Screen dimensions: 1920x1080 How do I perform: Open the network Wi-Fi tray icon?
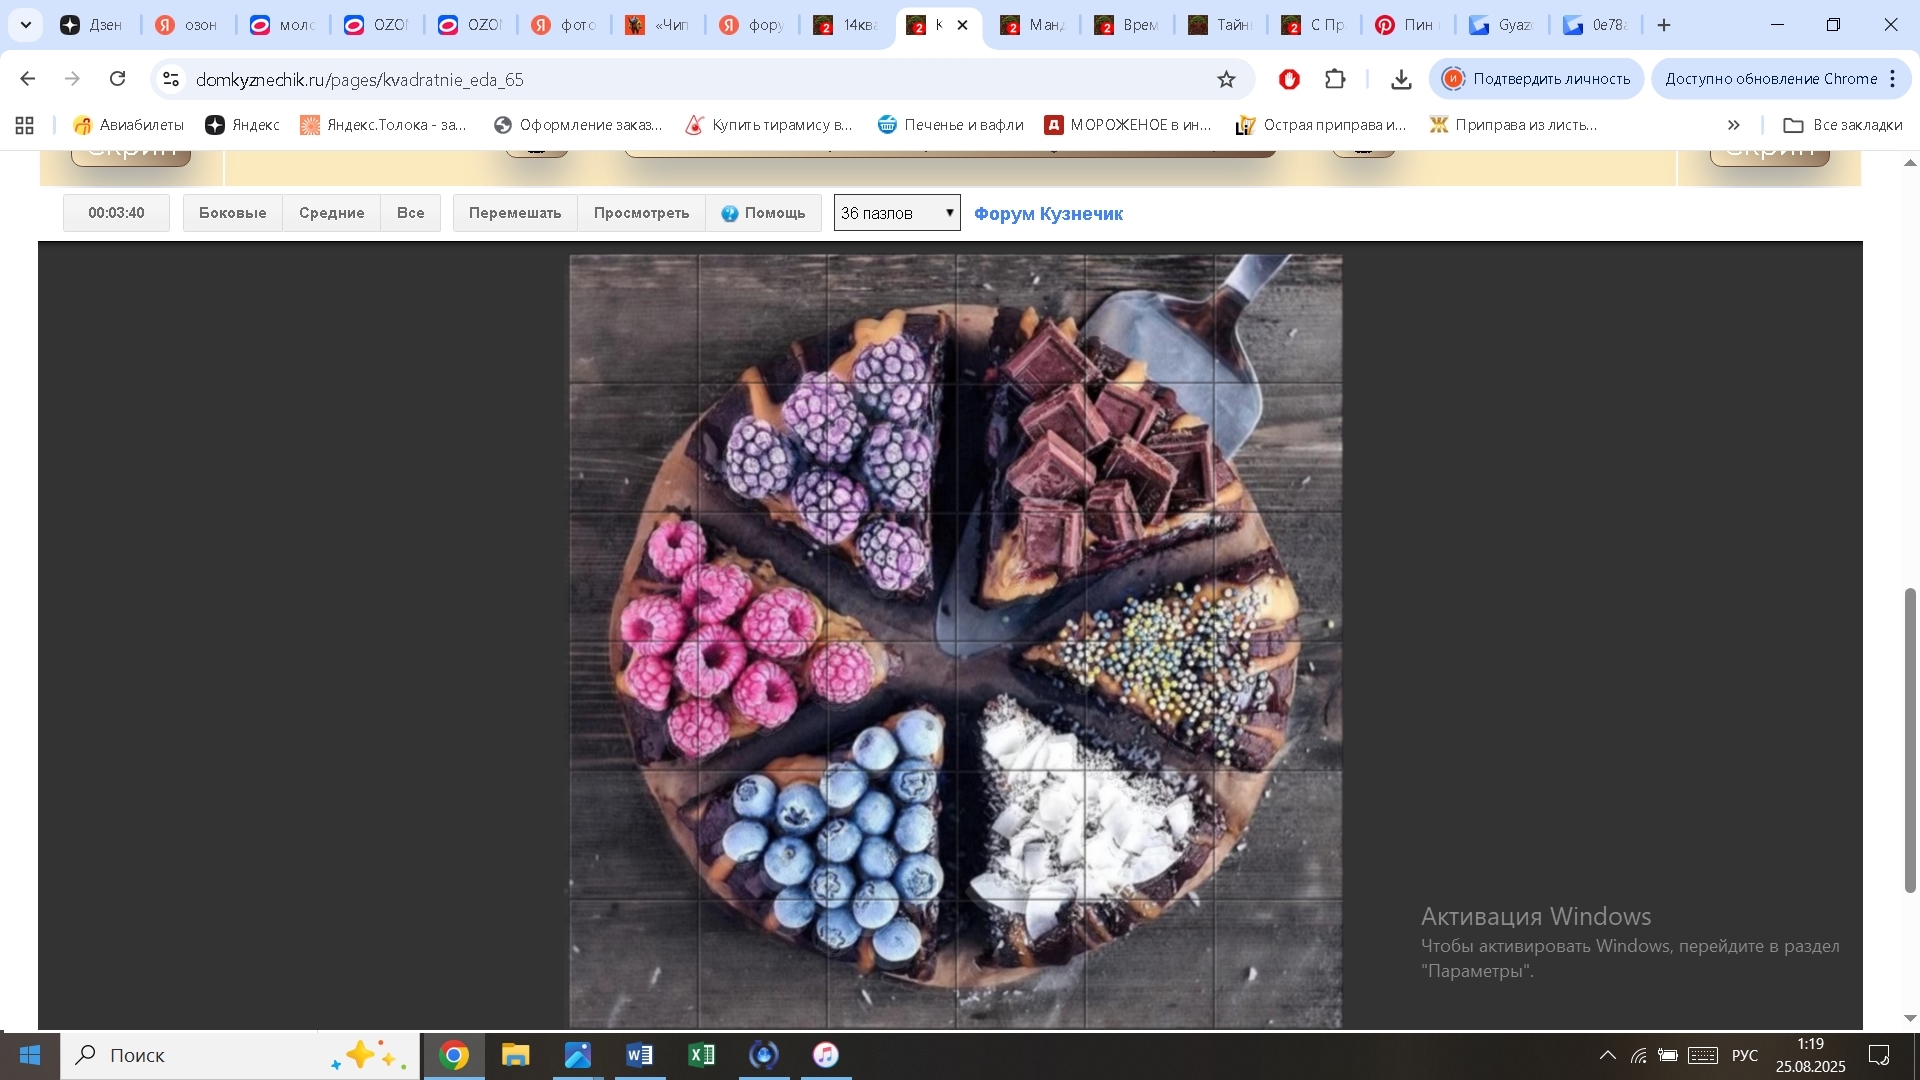tap(1638, 1055)
